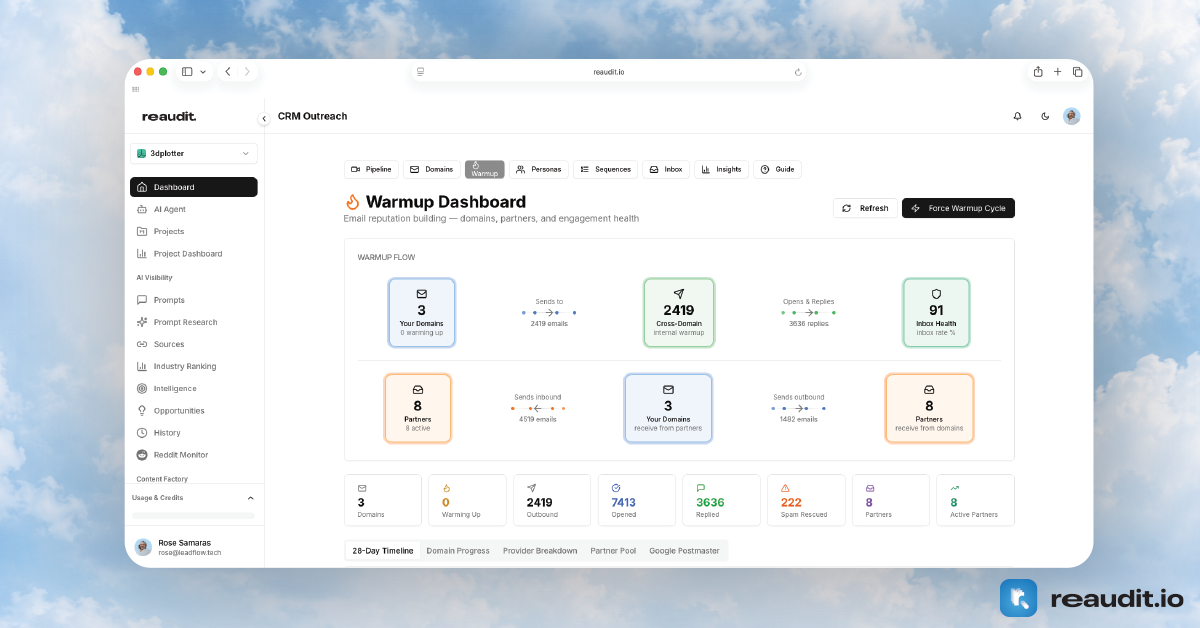Switch to the Inbox tab
The image size is (1200, 628).
[666, 169]
